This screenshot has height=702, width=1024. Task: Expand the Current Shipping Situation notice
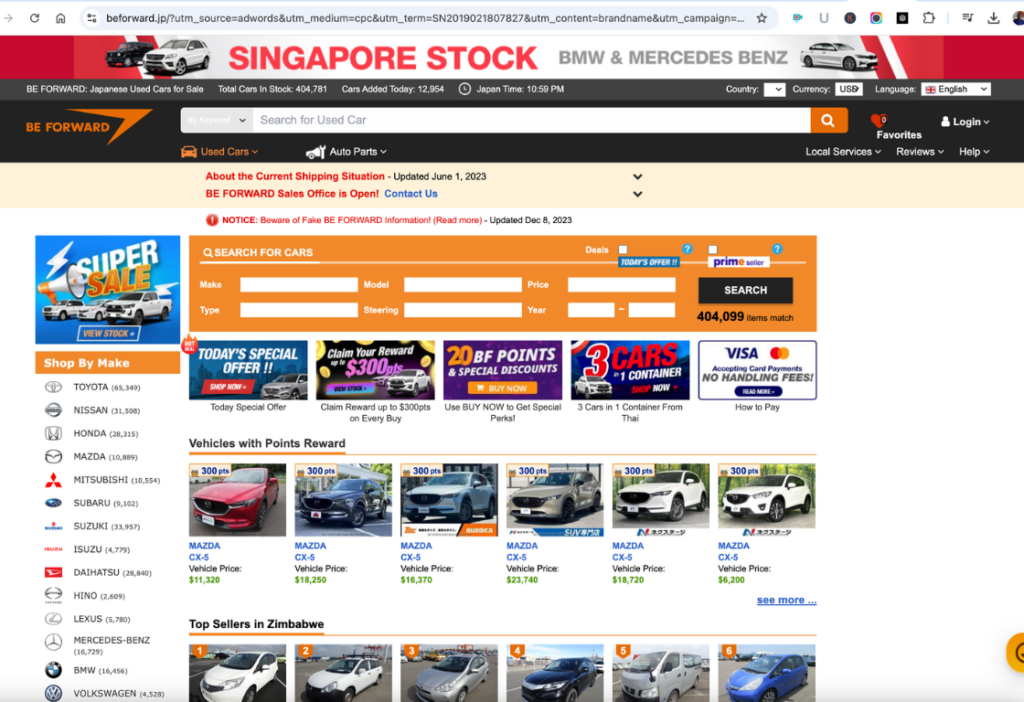637,177
